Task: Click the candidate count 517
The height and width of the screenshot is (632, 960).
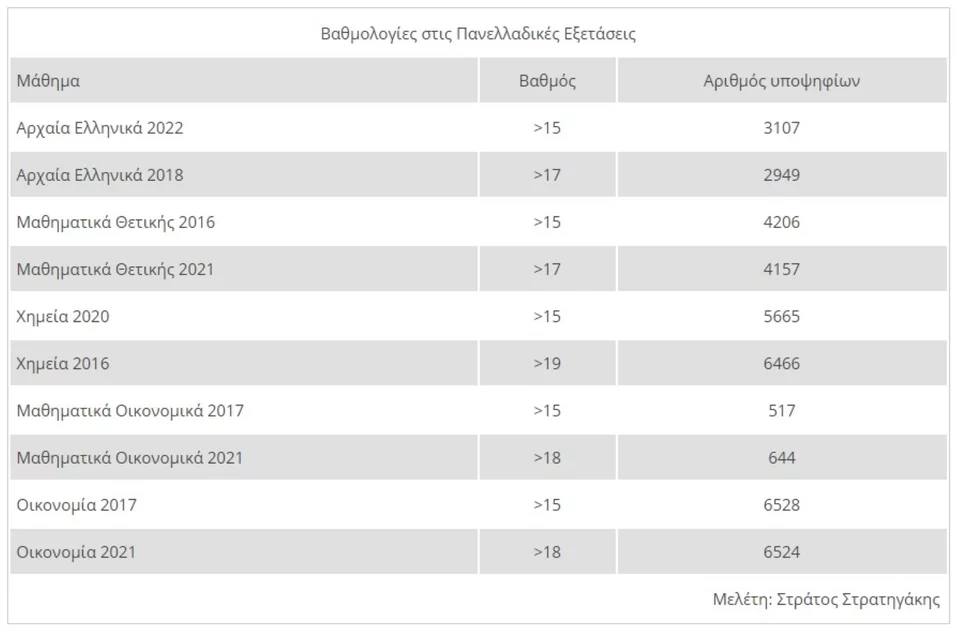Action: click(x=781, y=410)
